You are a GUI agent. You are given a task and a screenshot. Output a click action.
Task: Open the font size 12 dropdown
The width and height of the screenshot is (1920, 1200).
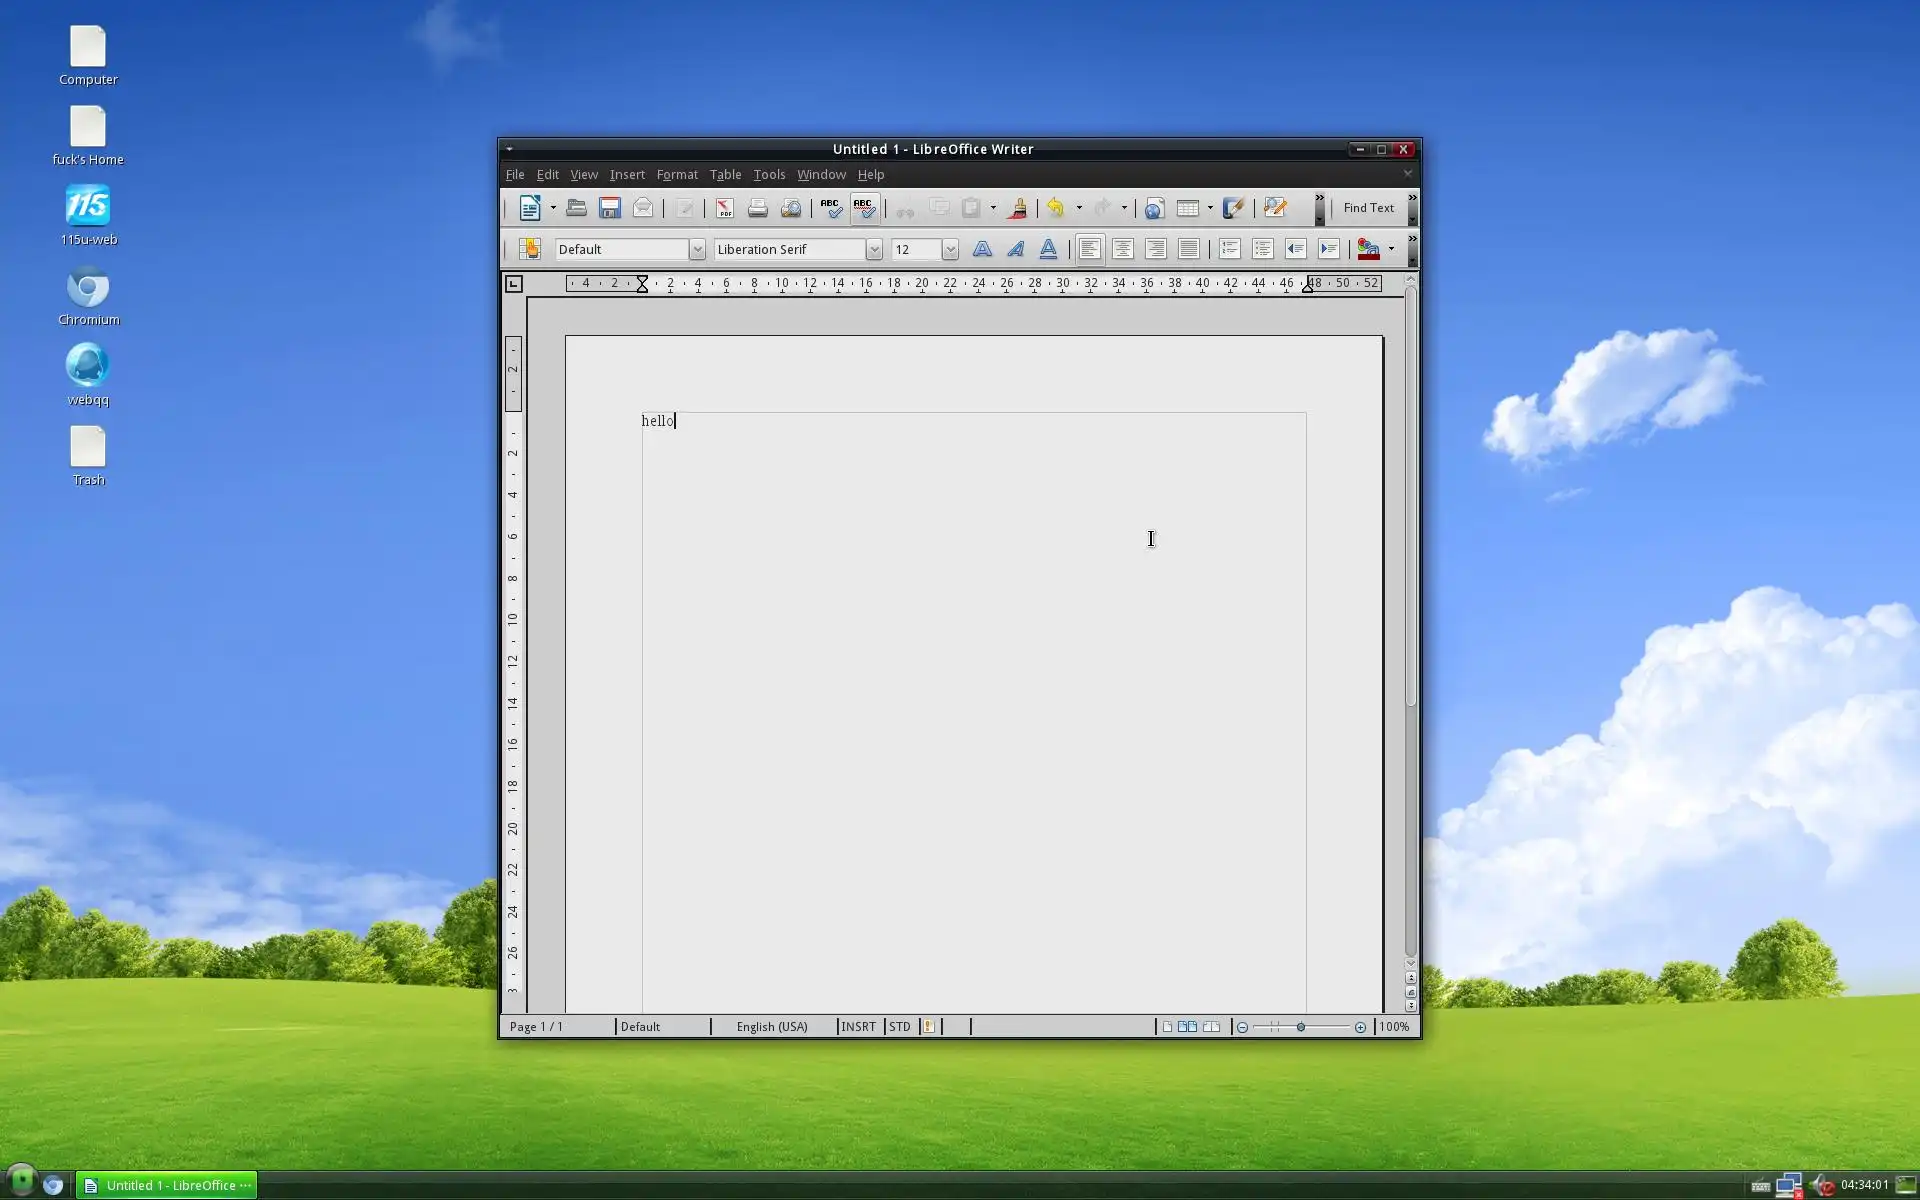pos(950,249)
